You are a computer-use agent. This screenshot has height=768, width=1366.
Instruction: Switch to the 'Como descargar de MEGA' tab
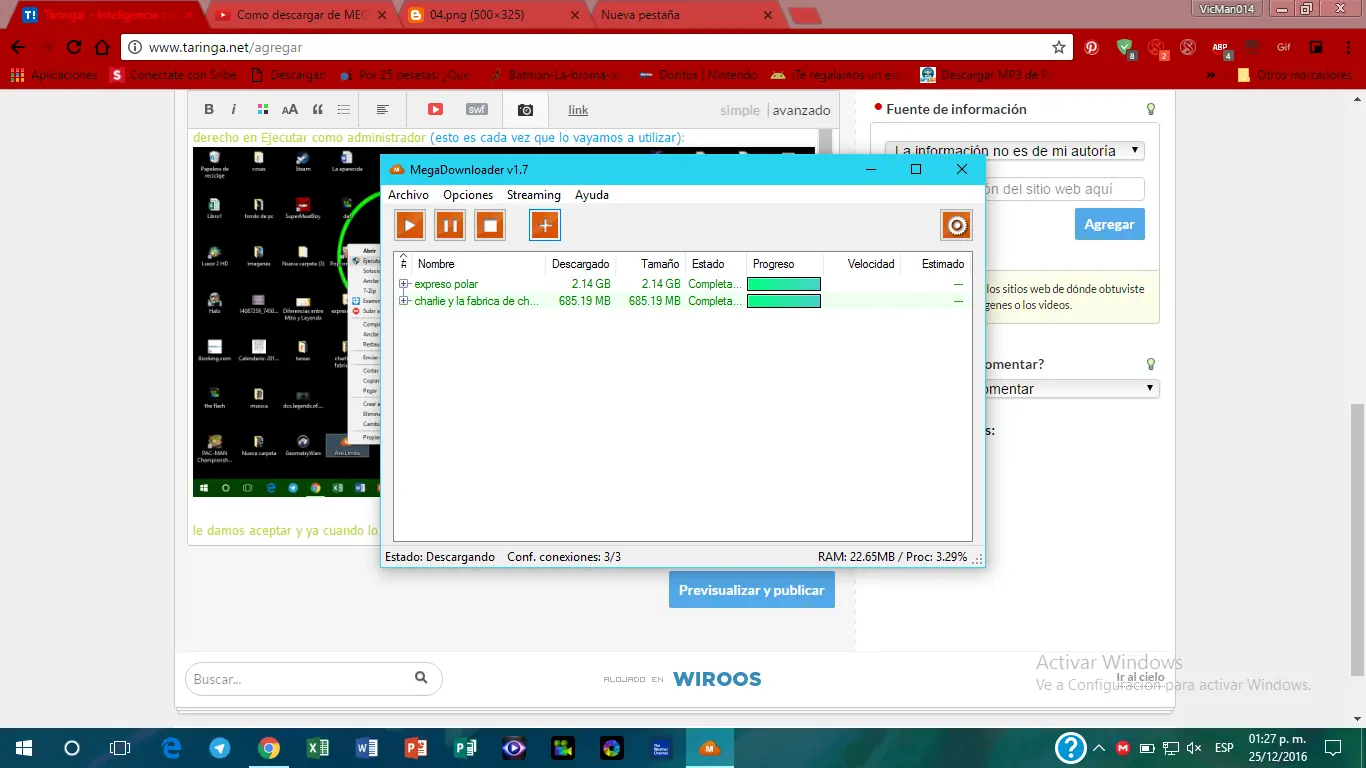pyautogui.click(x=300, y=15)
